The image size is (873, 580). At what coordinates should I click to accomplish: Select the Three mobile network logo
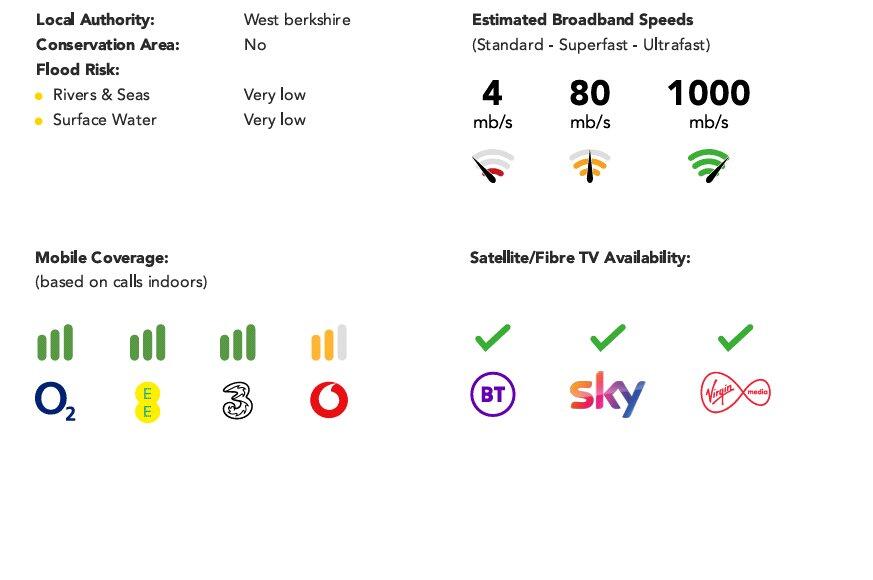click(237, 401)
